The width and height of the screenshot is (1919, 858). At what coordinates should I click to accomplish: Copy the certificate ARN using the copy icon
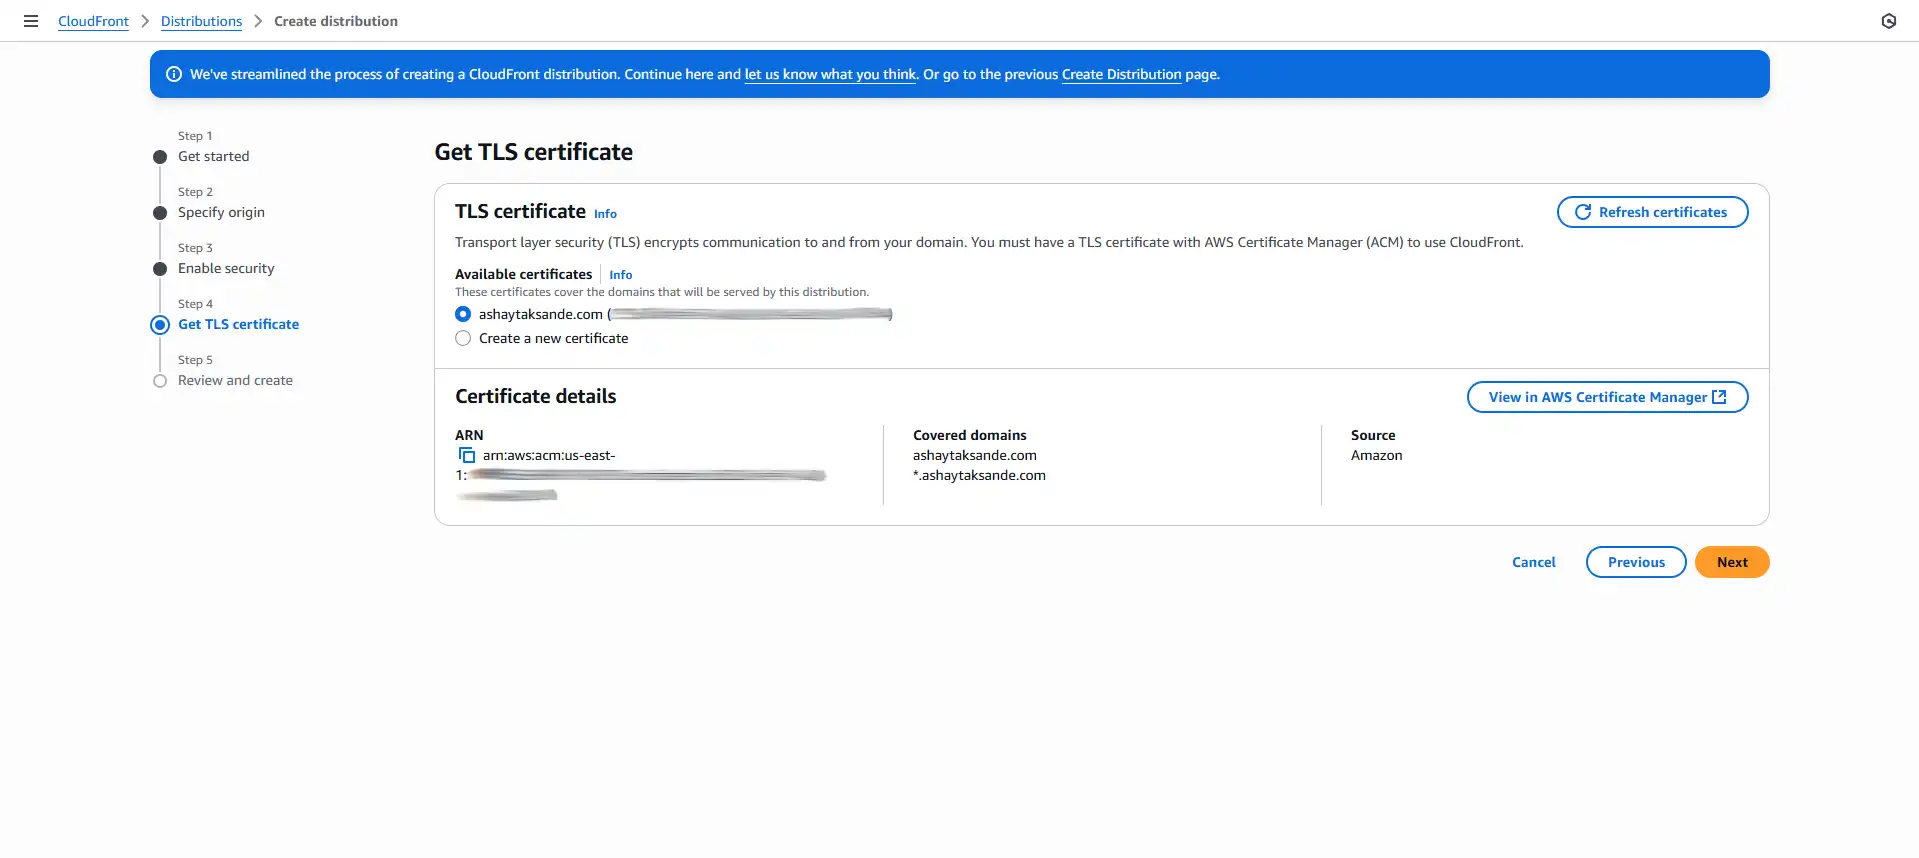(467, 455)
